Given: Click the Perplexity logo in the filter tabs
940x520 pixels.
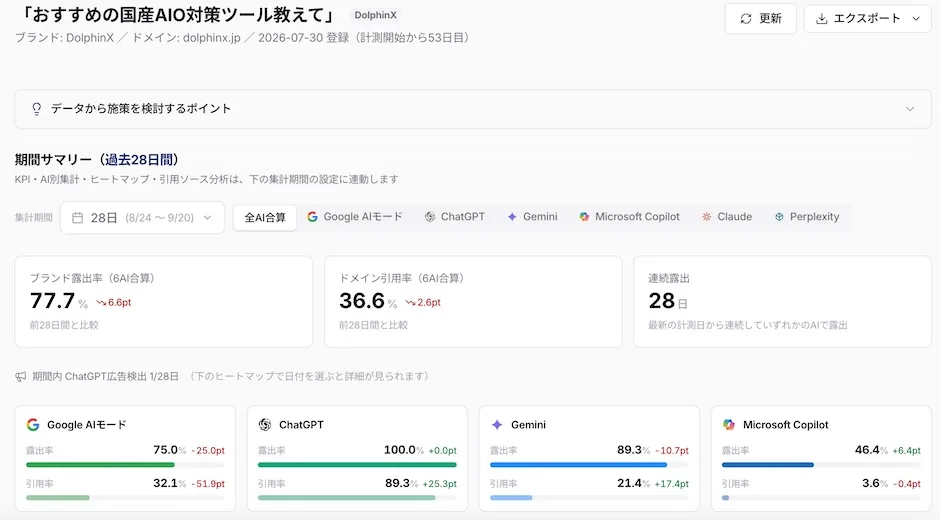Looking at the screenshot, I should [779, 217].
